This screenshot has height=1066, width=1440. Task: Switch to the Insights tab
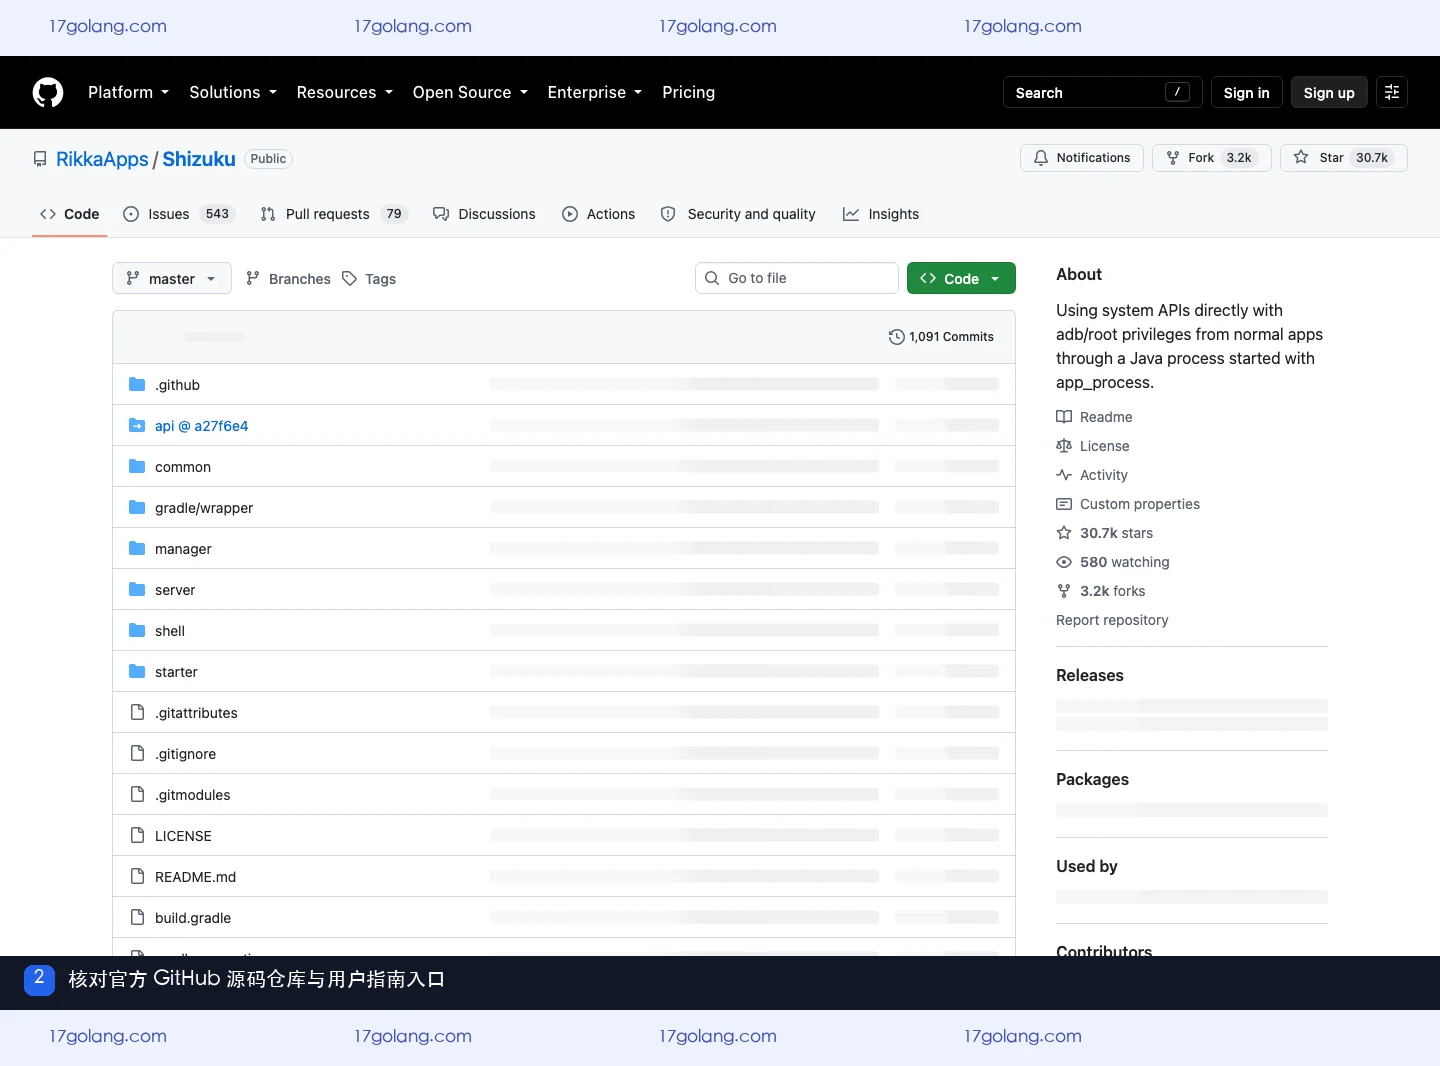click(x=881, y=214)
